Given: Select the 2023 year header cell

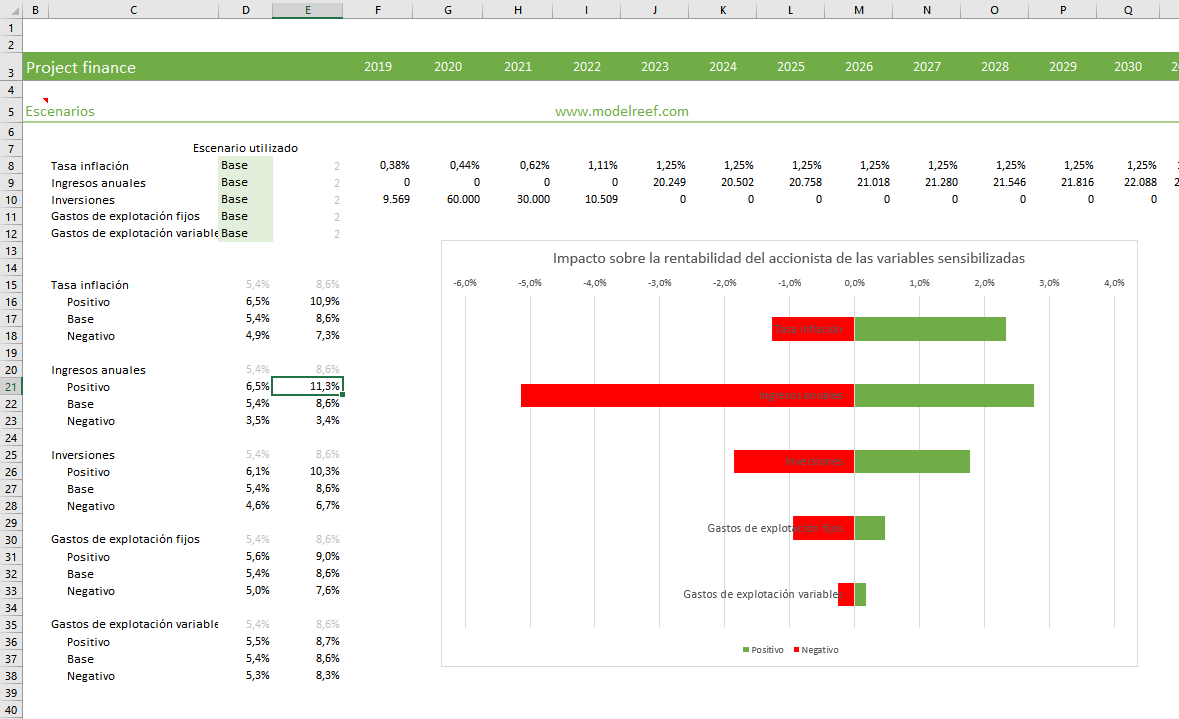Looking at the screenshot, I should pyautogui.click(x=654, y=67).
